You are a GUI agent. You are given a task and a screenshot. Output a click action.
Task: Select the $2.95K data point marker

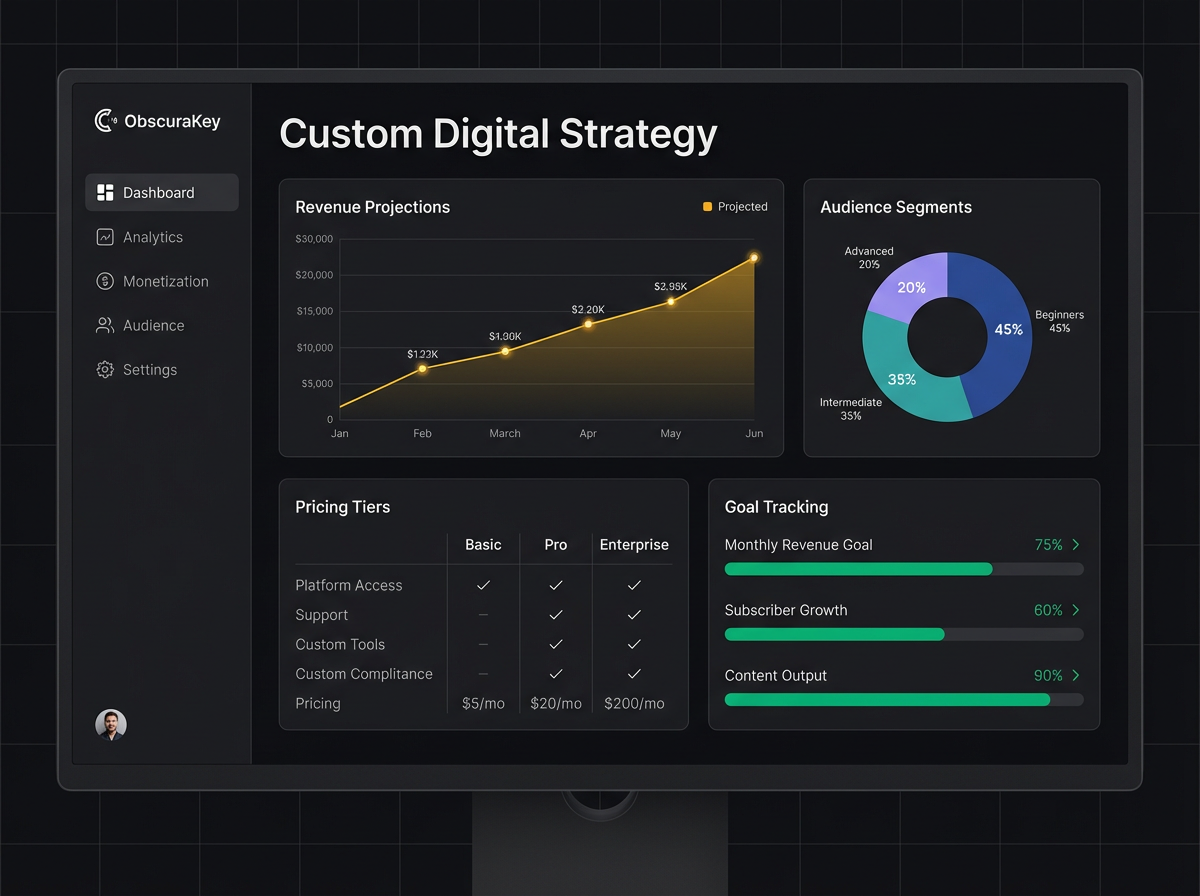click(x=670, y=303)
